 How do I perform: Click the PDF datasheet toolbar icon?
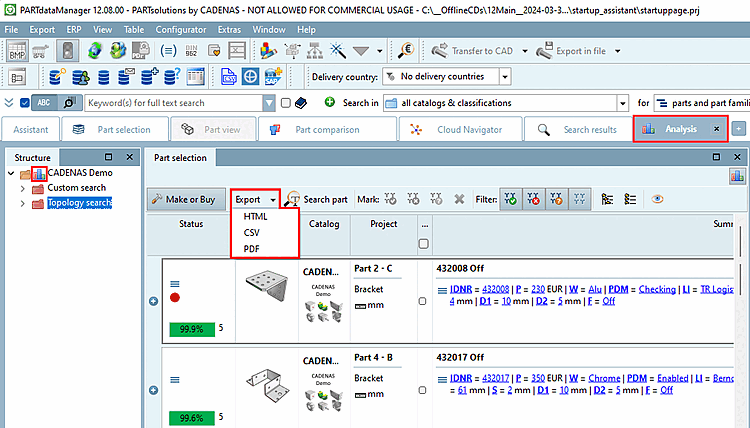(x=140, y=51)
